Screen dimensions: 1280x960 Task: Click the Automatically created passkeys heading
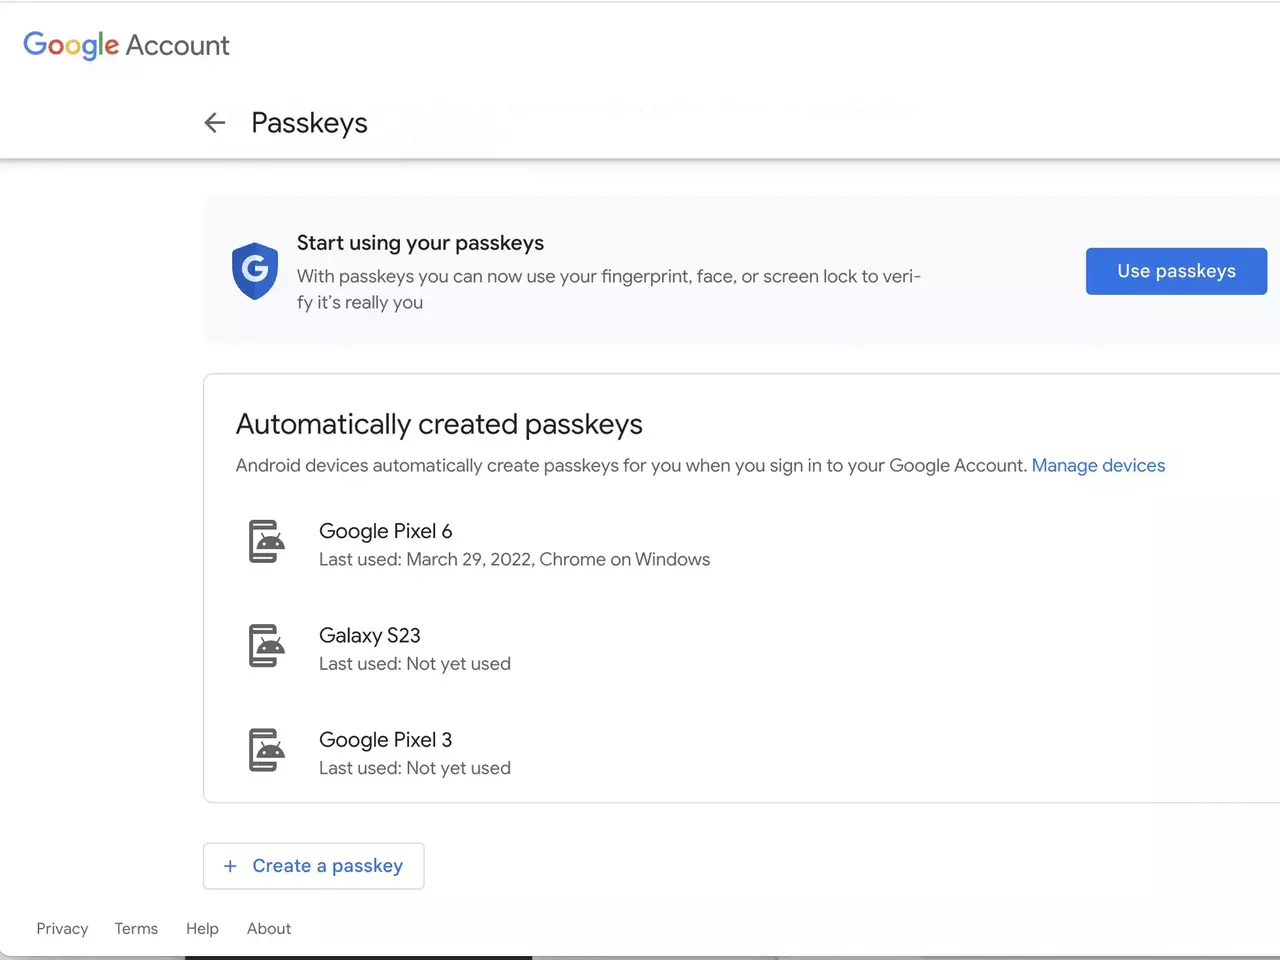(439, 425)
